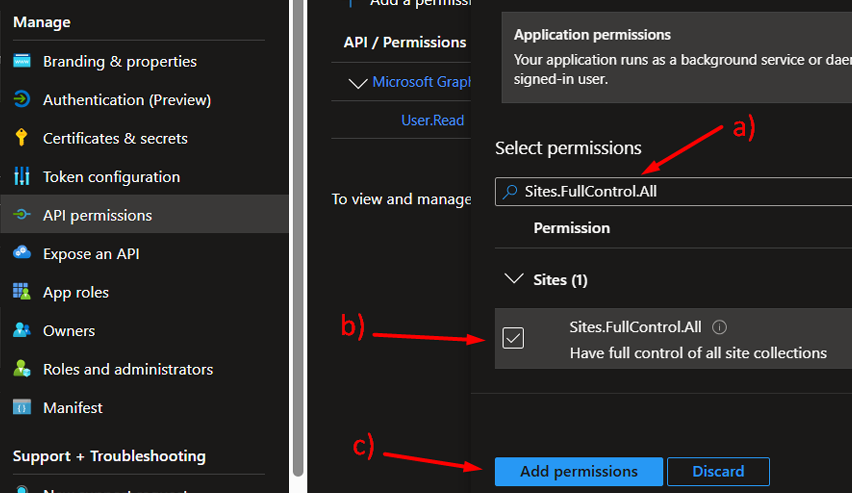Click the App roles grid icon
The height and width of the screenshot is (493, 852).
tap(22, 292)
